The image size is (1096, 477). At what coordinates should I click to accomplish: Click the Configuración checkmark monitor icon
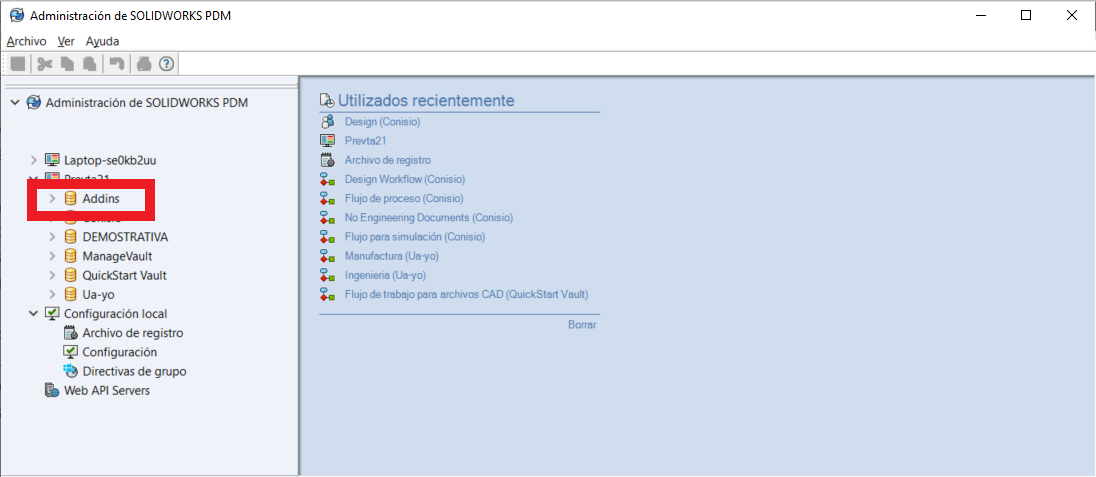70,352
